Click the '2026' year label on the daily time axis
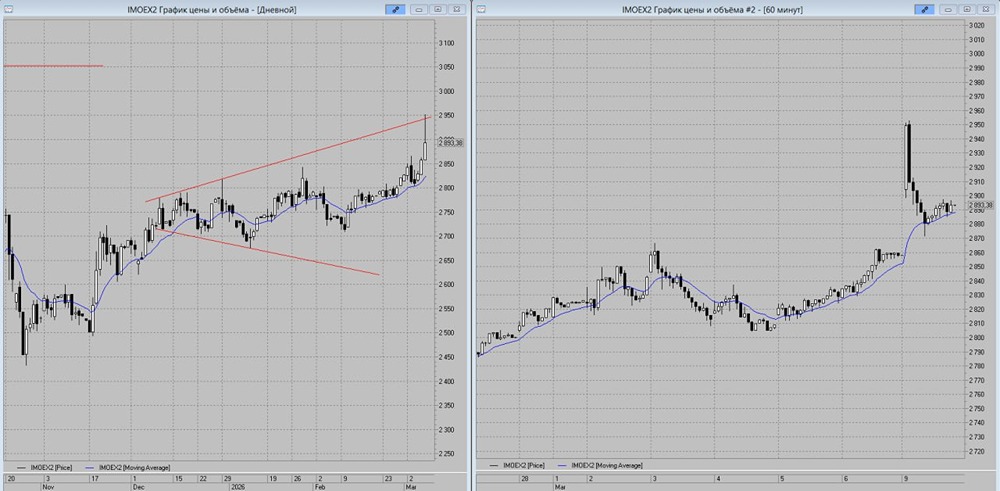Viewport: 1000px width, 491px height. [237, 486]
